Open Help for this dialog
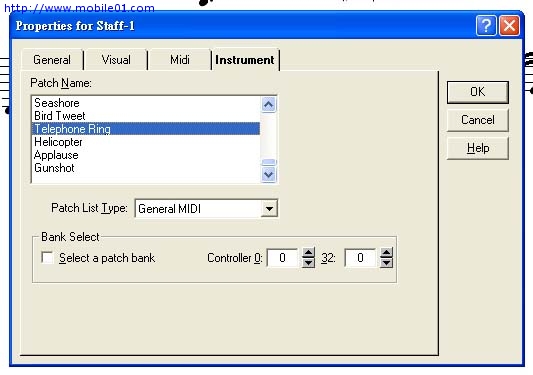 coord(478,148)
